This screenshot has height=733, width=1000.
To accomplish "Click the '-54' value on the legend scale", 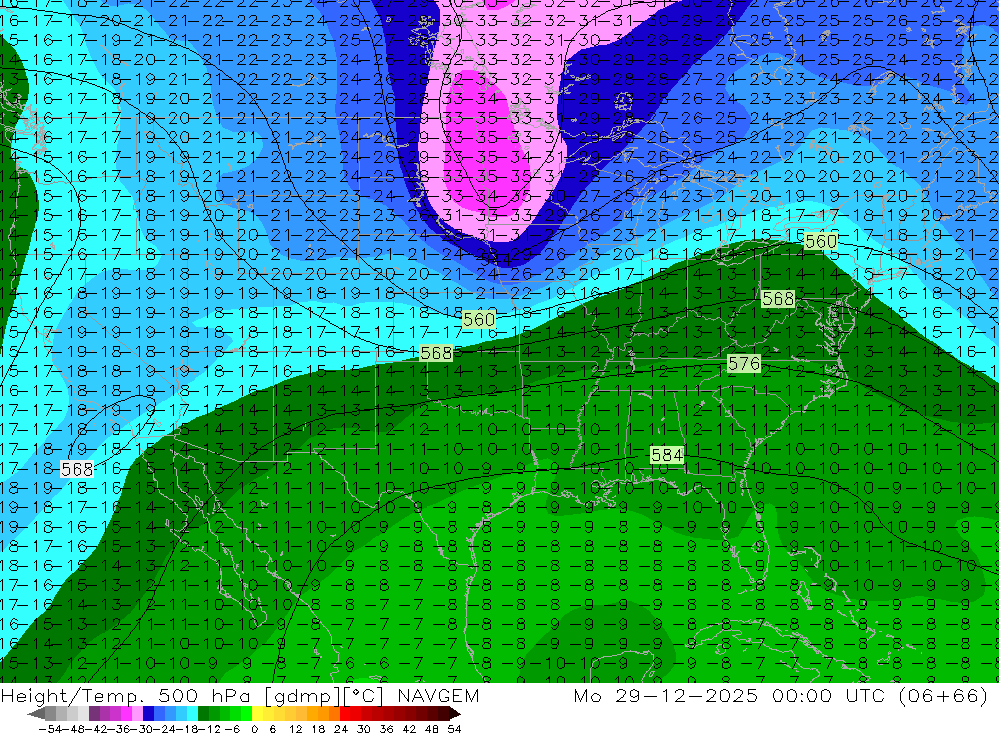I will [50, 729].
